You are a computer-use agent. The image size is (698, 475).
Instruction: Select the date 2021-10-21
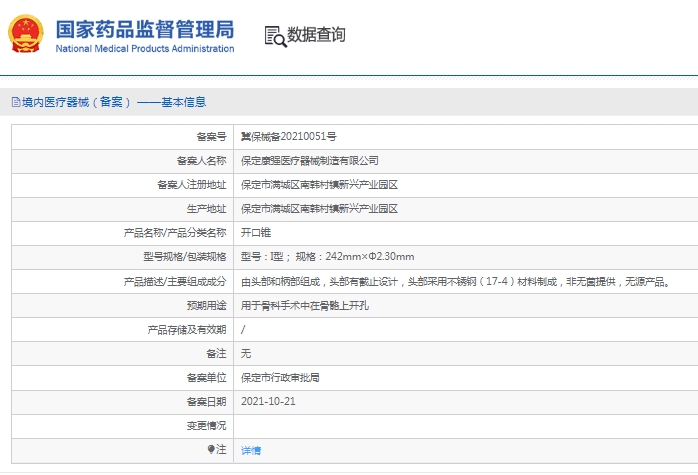(268, 401)
